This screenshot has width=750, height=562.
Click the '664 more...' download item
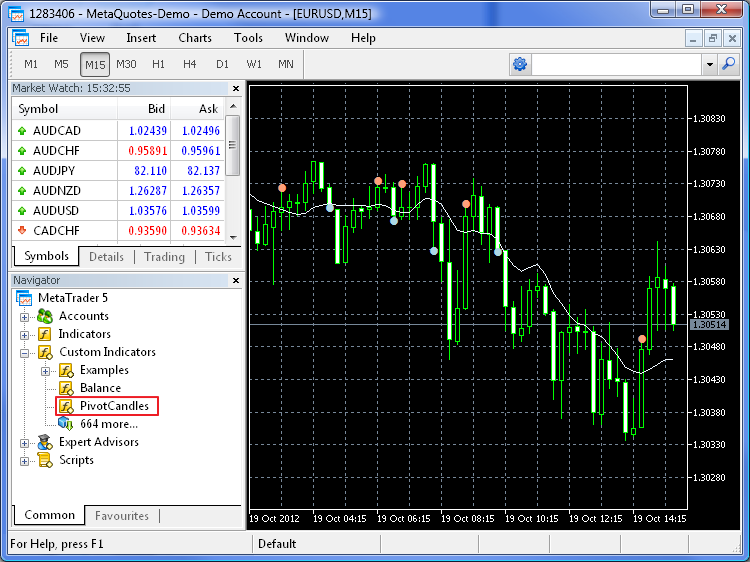click(x=109, y=424)
